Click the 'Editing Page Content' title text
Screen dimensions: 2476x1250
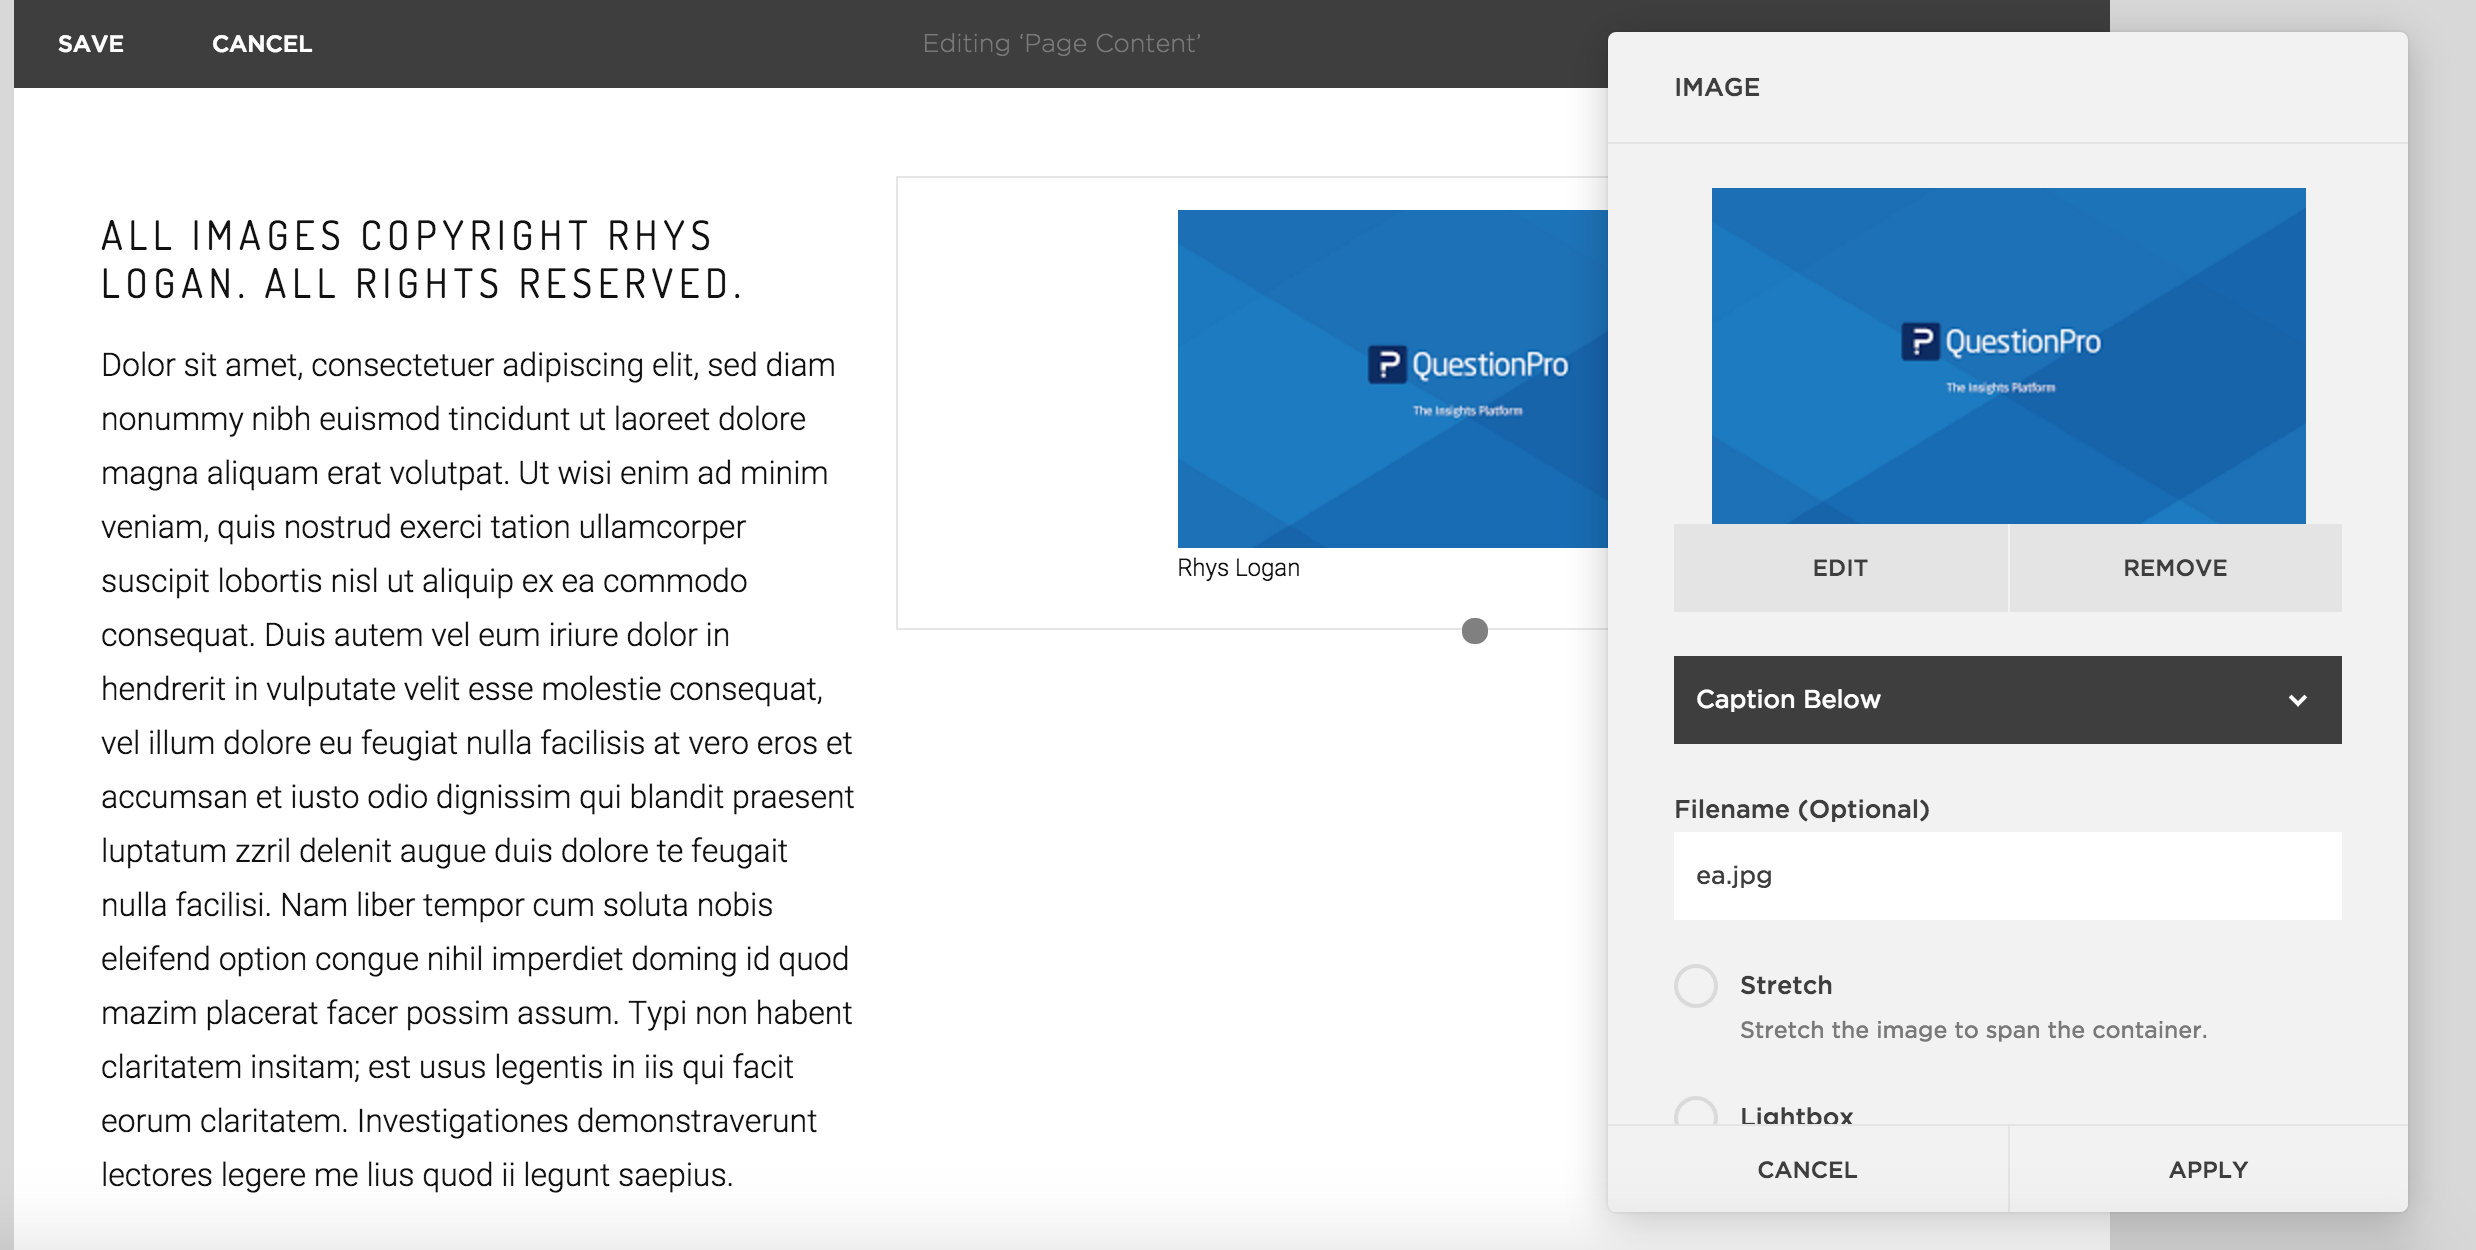[x=1061, y=44]
